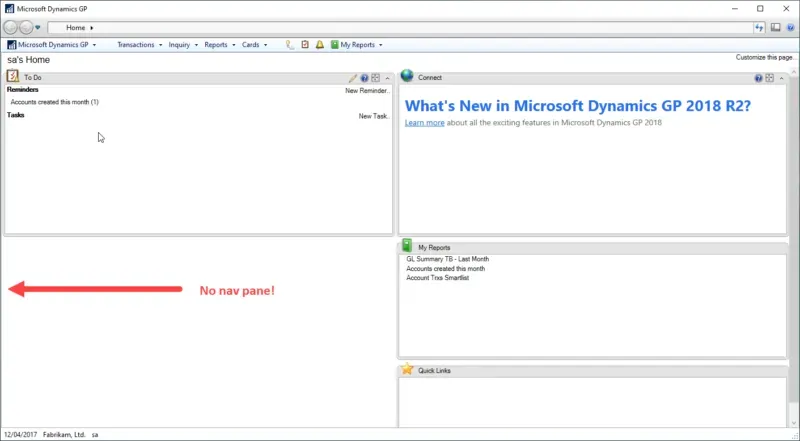Click the back navigation arrow button
This screenshot has height=441, width=800.
click(11, 27)
